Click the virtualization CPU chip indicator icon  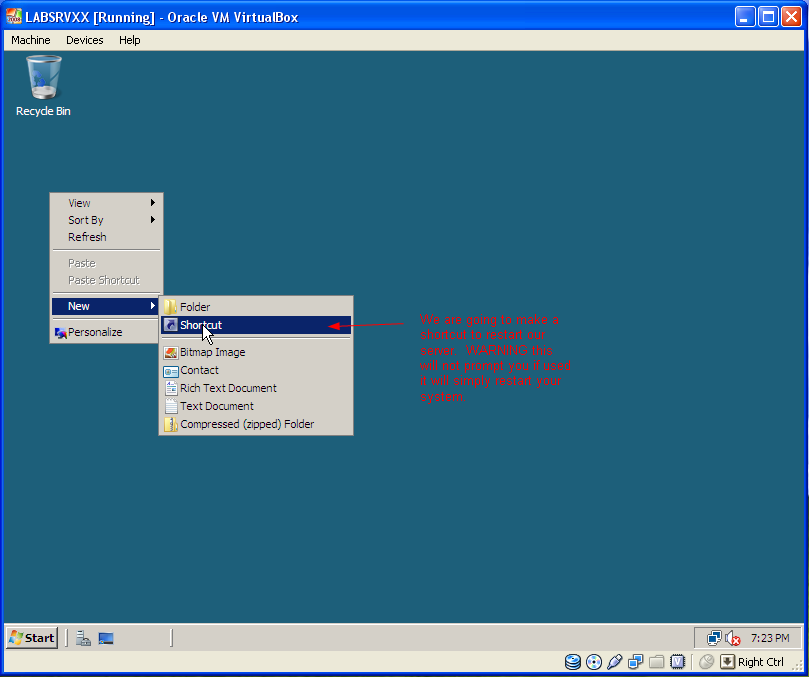click(x=677, y=662)
